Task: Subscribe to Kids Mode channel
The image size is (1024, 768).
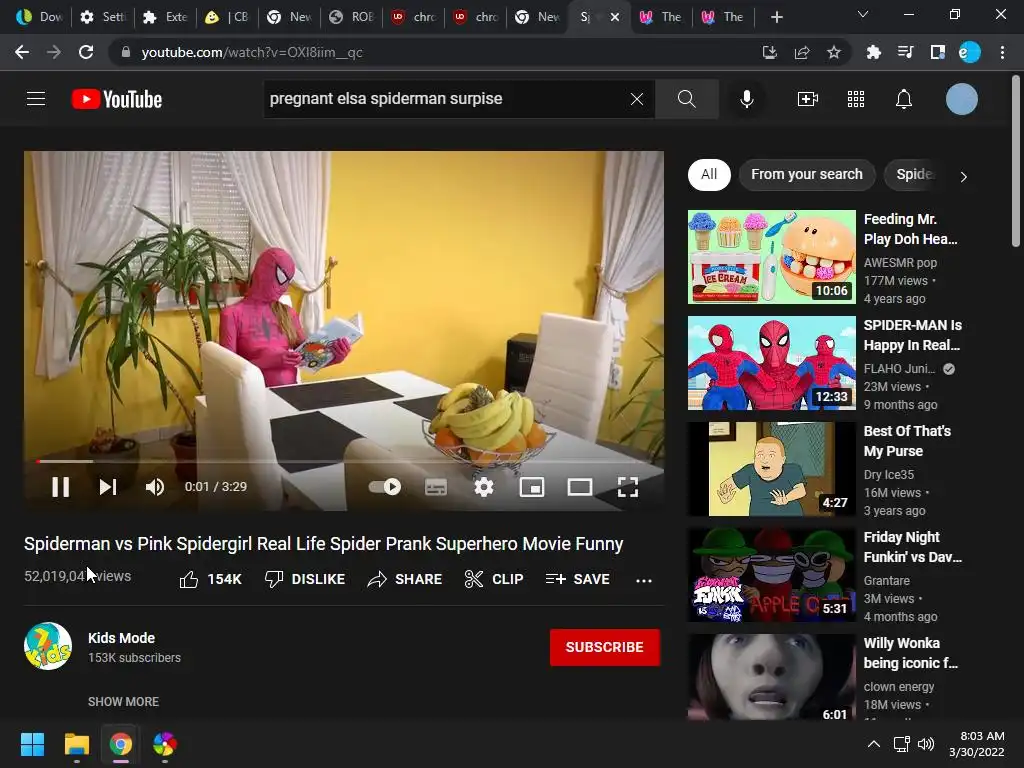Action: pos(605,647)
